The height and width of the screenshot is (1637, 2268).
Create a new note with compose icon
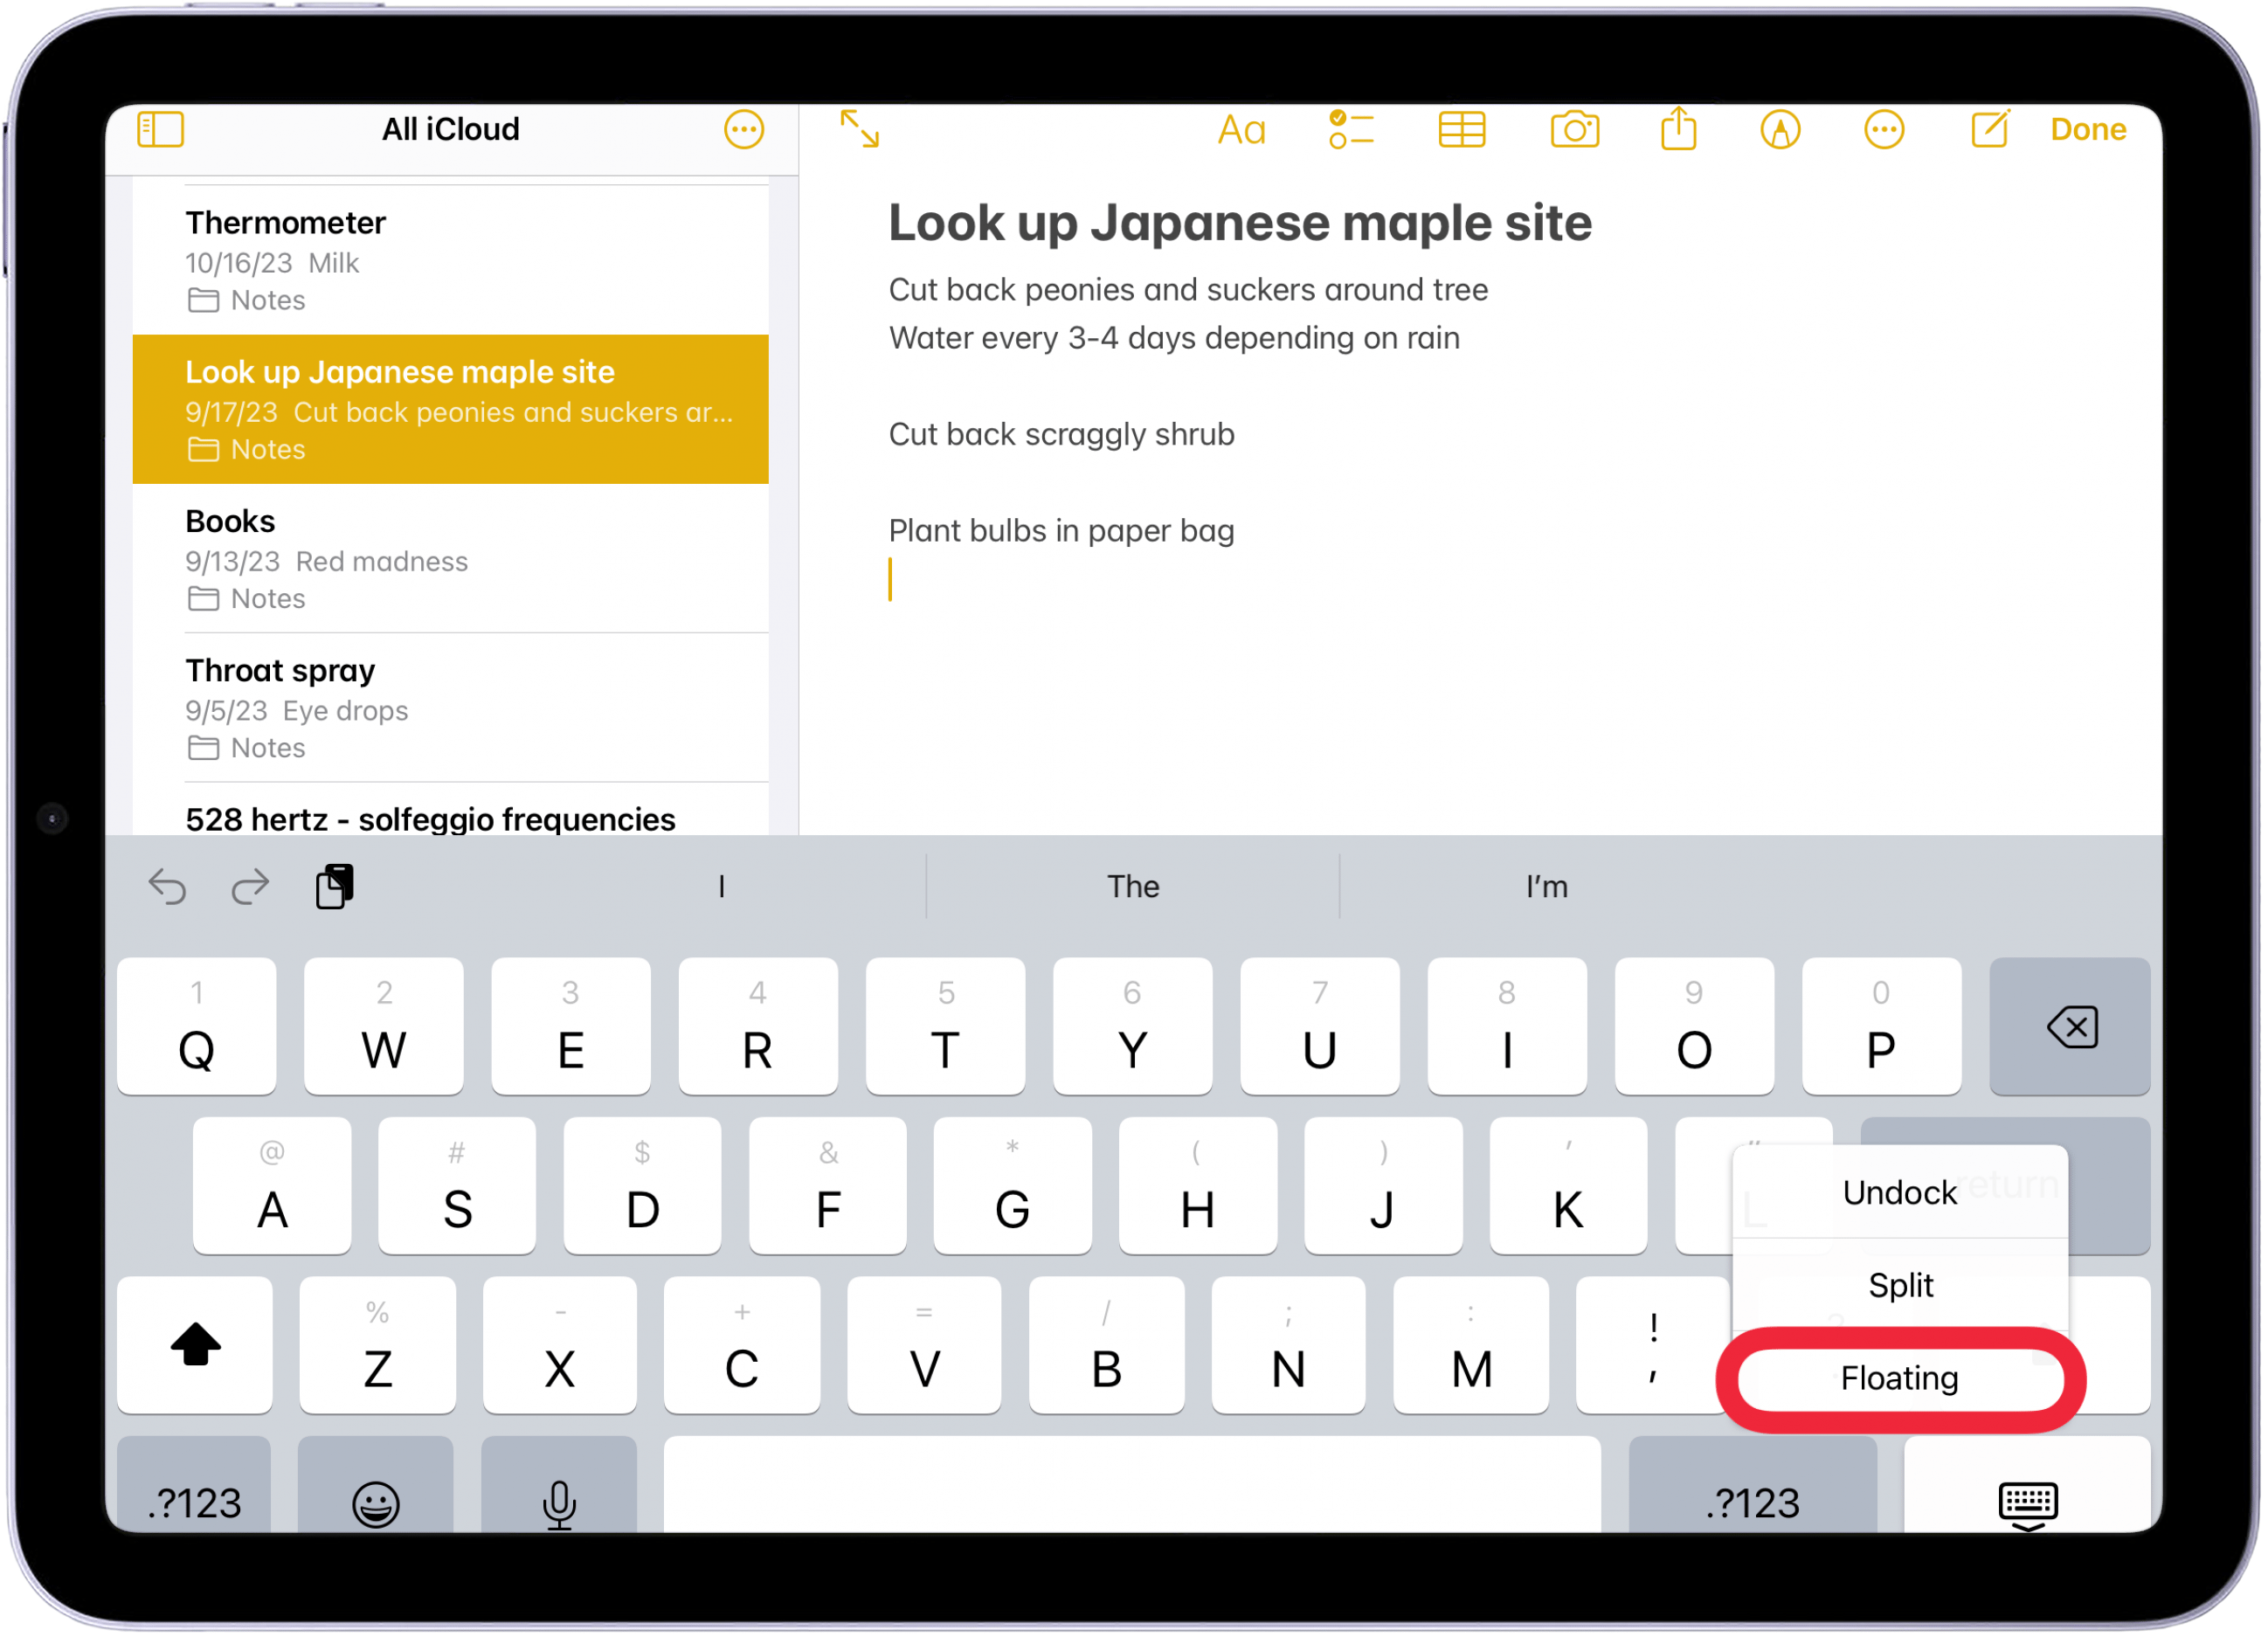[1990, 129]
